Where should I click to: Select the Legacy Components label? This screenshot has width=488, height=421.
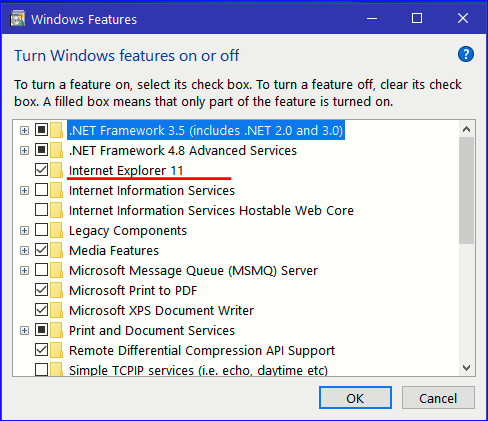pos(128,231)
